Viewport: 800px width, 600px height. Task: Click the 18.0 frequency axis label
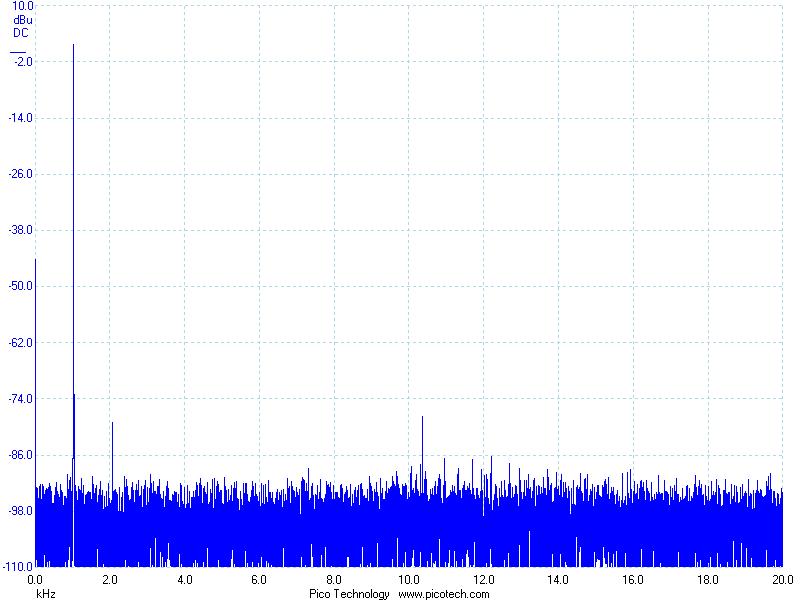point(708,580)
